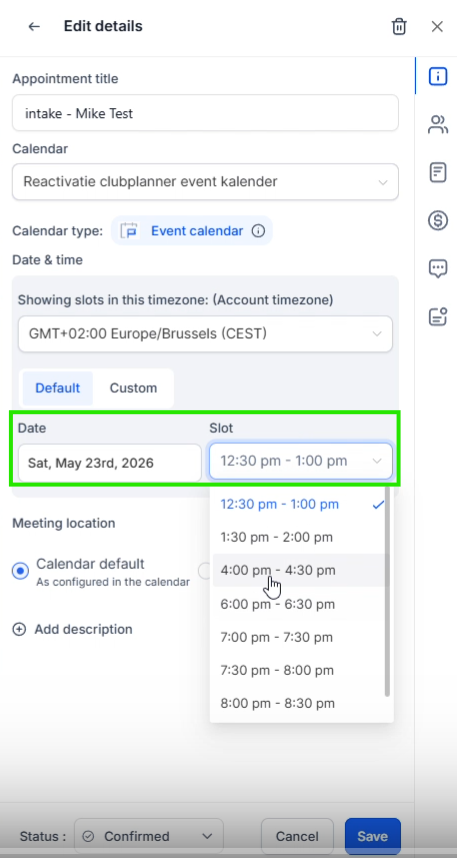Switch to the Custom tab
This screenshot has width=457, height=858.
pyautogui.click(x=133, y=388)
